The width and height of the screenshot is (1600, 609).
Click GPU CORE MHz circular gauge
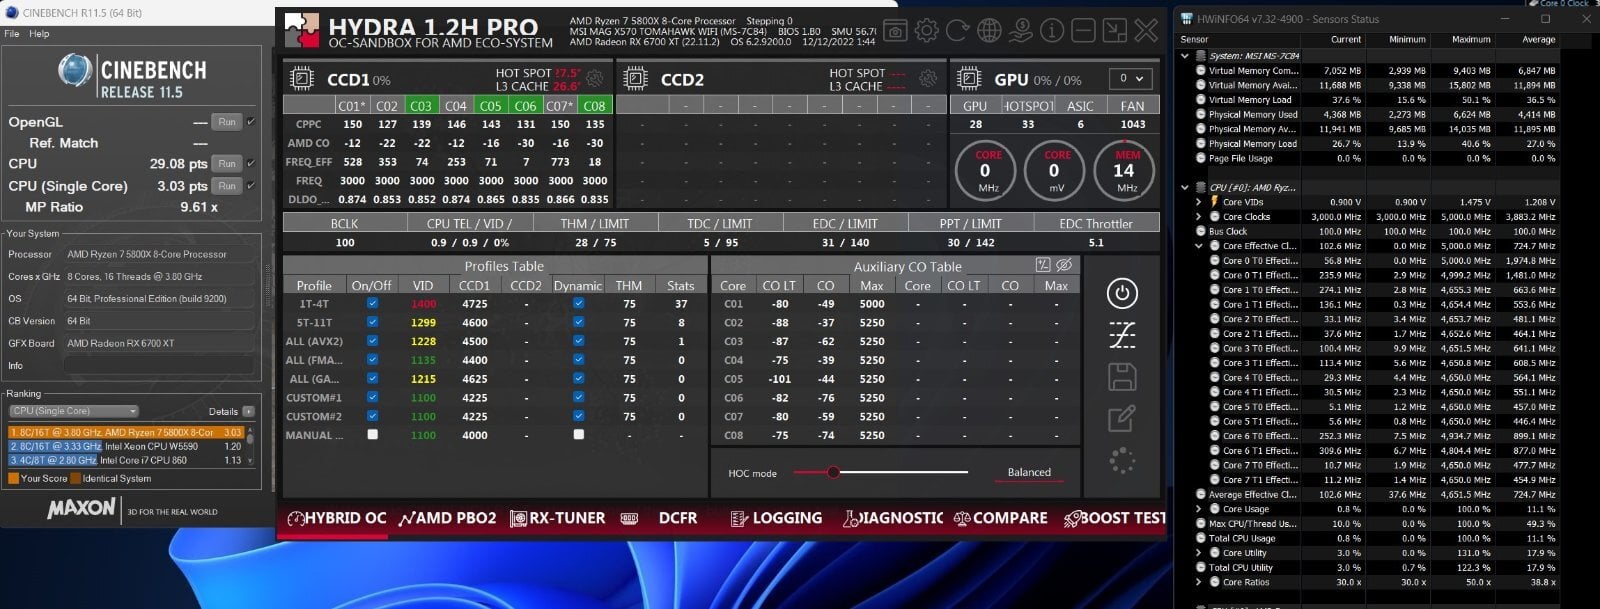[986, 170]
